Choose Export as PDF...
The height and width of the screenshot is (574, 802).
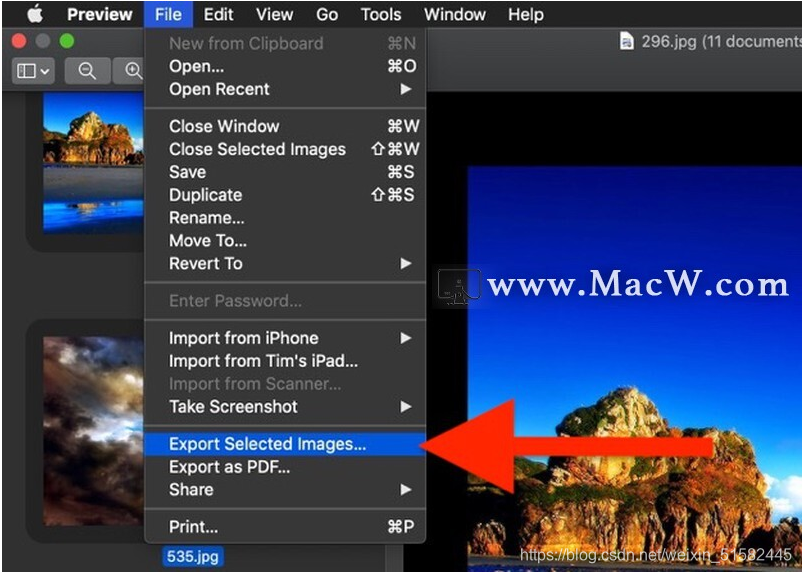click(285, 467)
